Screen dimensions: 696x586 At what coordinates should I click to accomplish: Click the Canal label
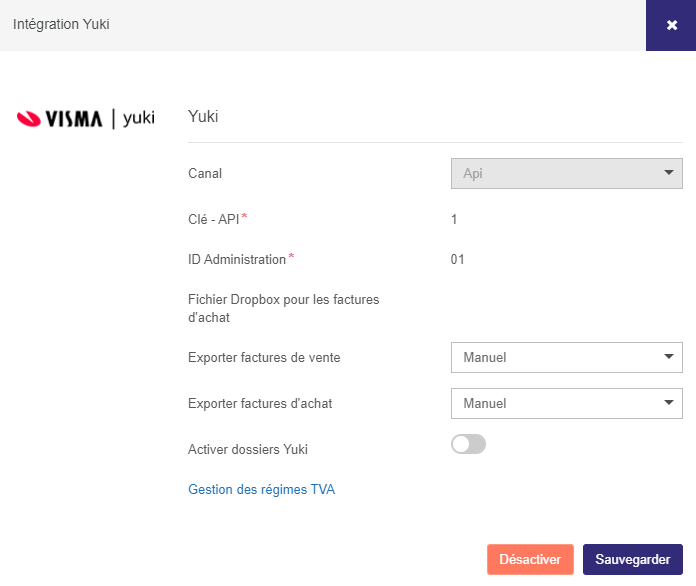[205, 174]
